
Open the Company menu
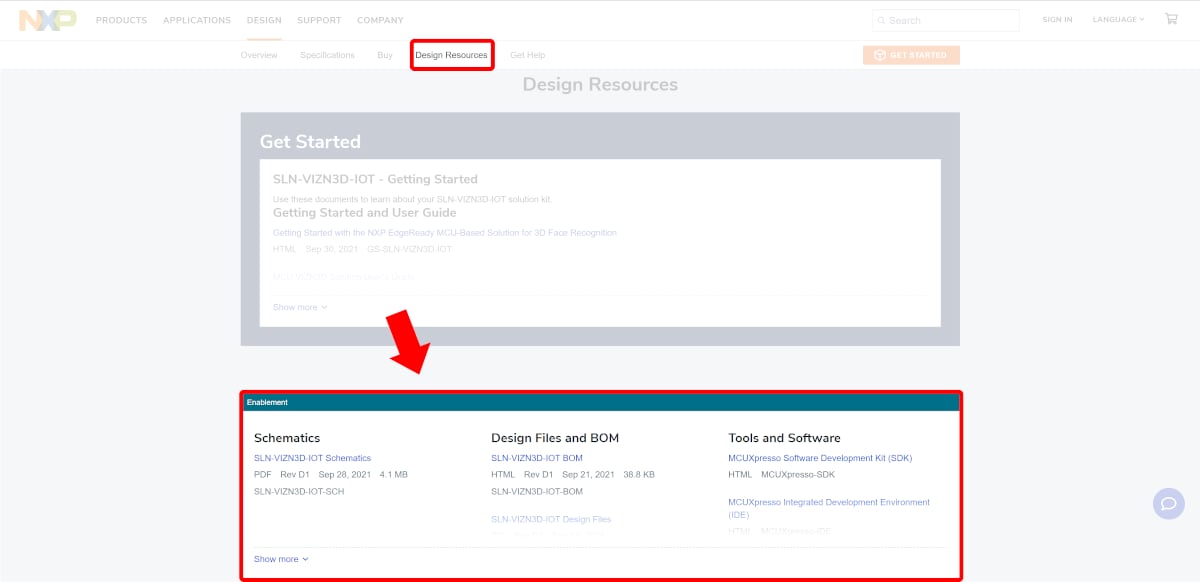(x=380, y=20)
